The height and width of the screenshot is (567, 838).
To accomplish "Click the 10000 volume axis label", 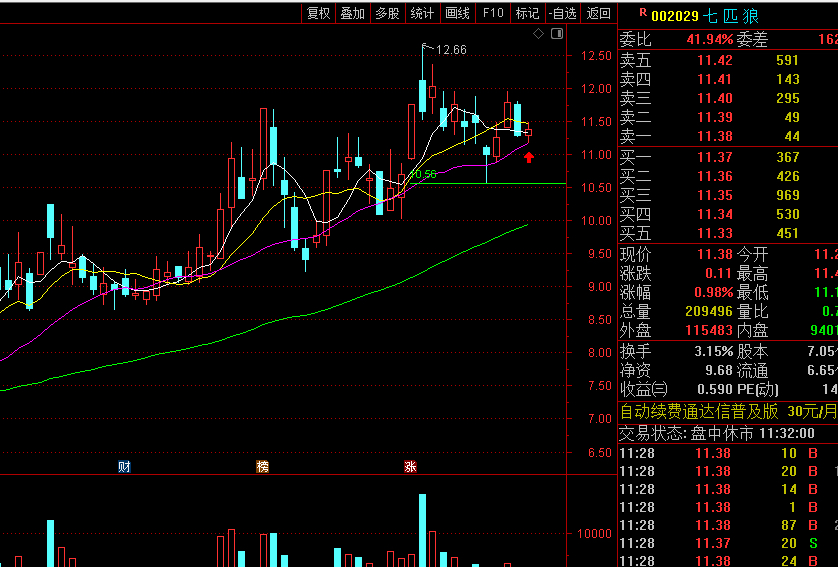I will (x=594, y=533).
